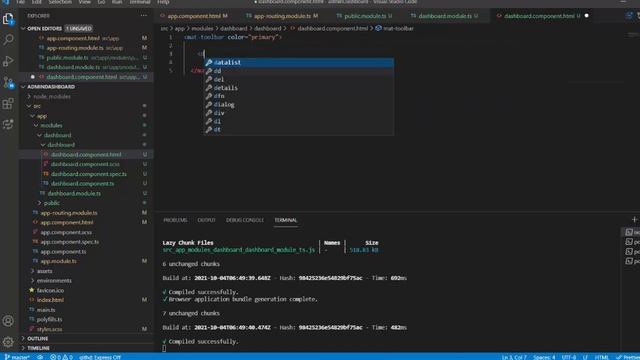The image size is (640, 360).
Task: Click the errors and warnings status indicator
Action: pos(61,357)
